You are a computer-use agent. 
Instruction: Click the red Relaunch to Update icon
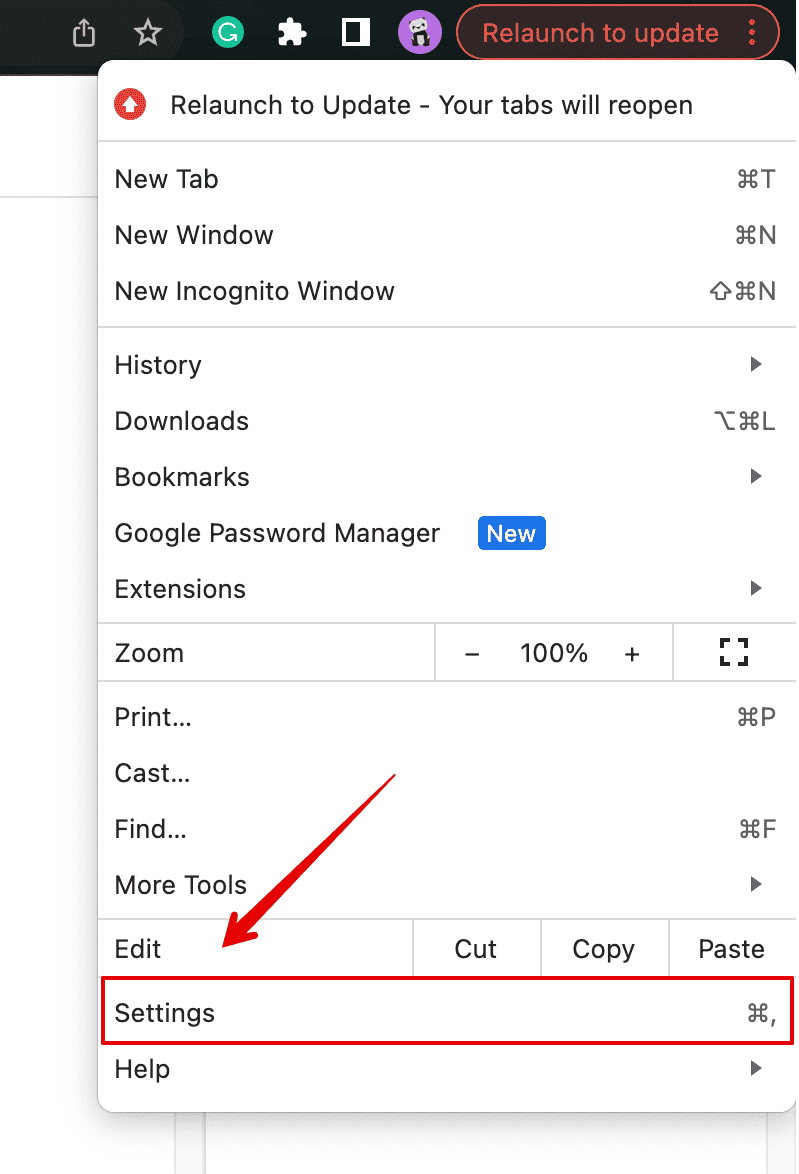click(x=131, y=105)
